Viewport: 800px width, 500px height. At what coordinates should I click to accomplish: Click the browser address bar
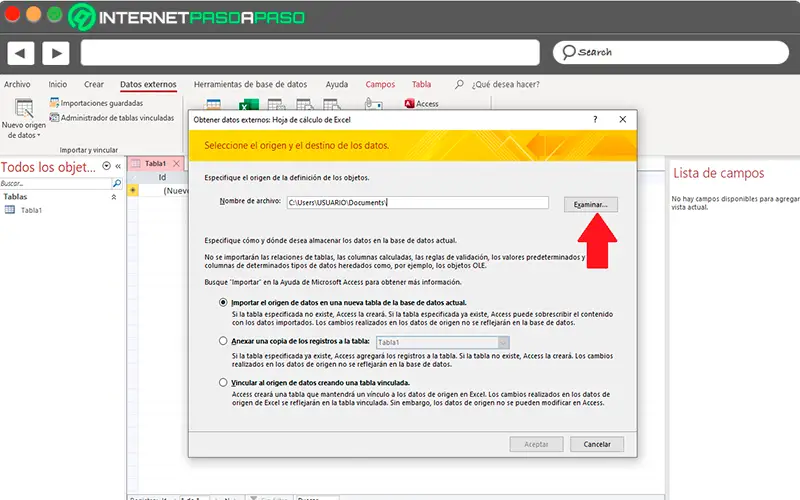click(x=310, y=53)
